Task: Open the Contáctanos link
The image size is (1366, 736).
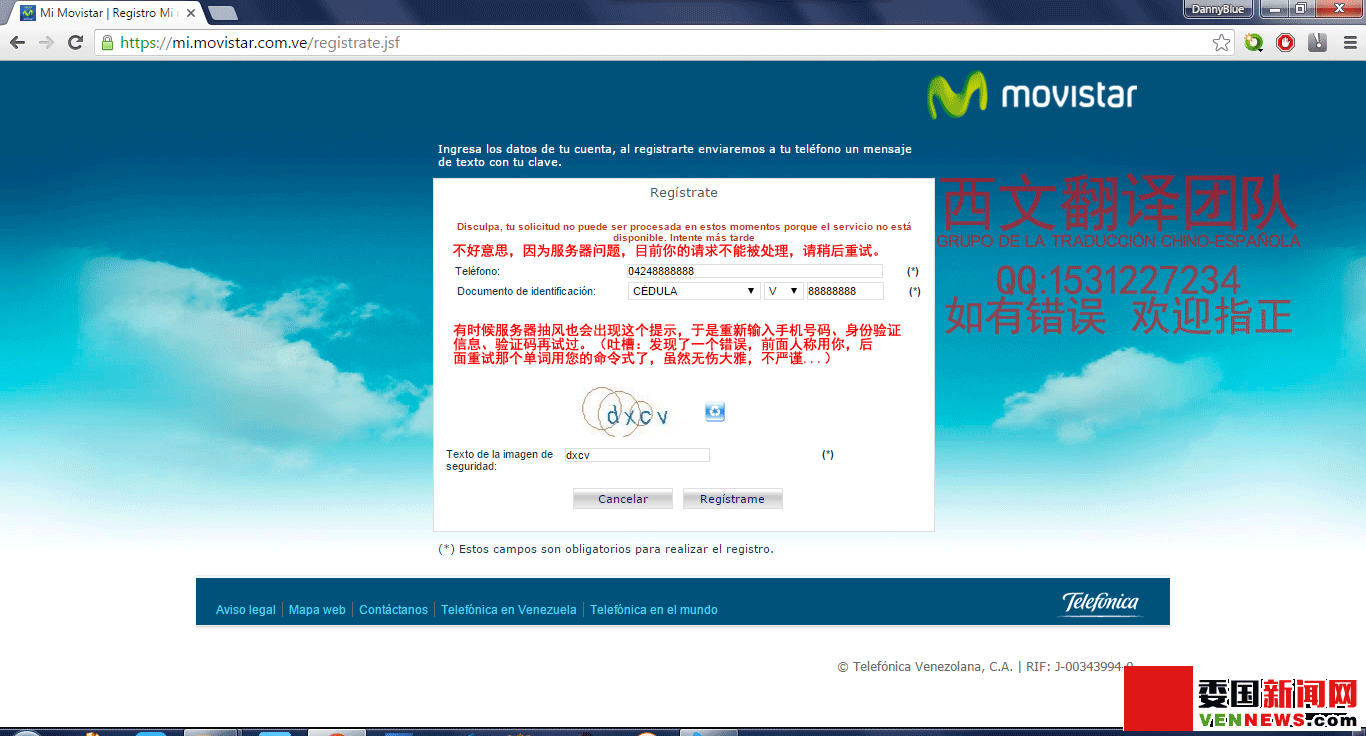Action: pyautogui.click(x=393, y=610)
